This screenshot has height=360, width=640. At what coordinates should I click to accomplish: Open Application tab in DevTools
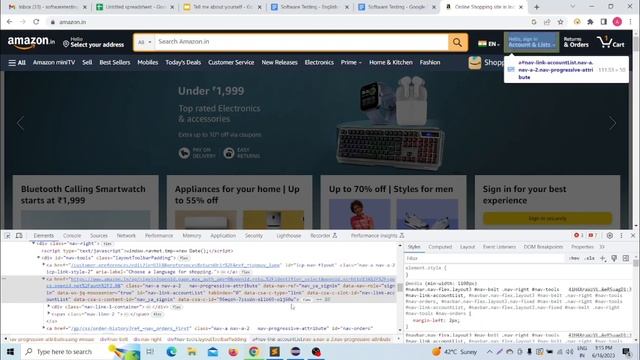point(223,236)
